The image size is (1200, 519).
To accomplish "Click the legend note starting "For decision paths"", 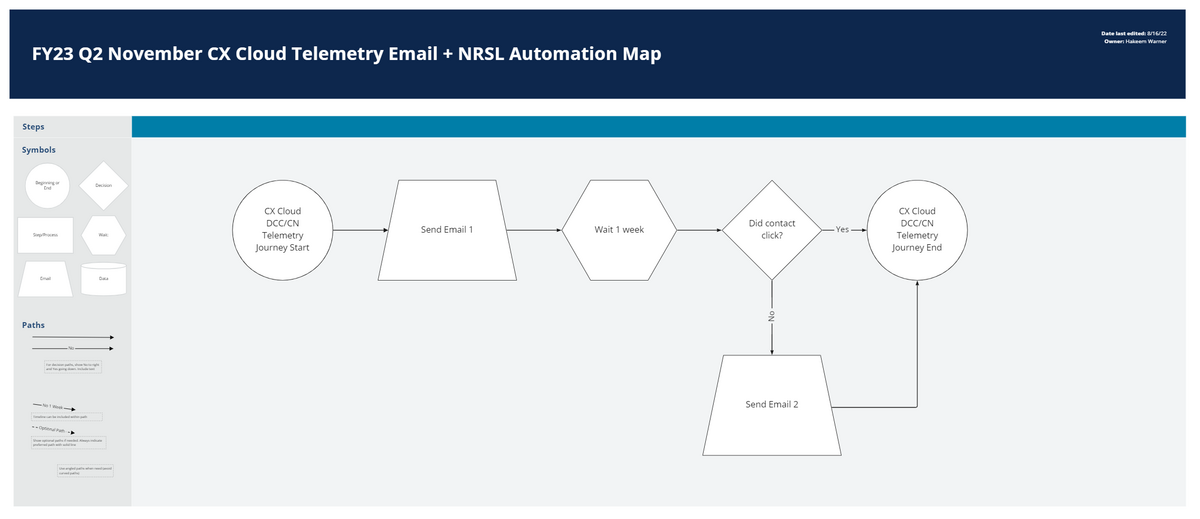I will pyautogui.click(x=73, y=368).
